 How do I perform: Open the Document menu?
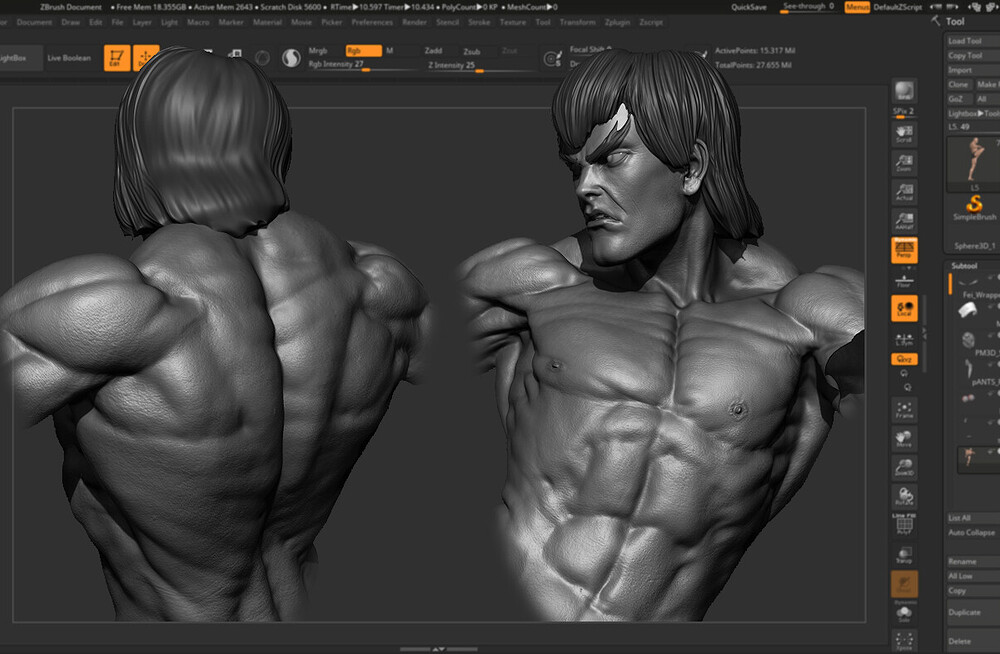click(34, 22)
